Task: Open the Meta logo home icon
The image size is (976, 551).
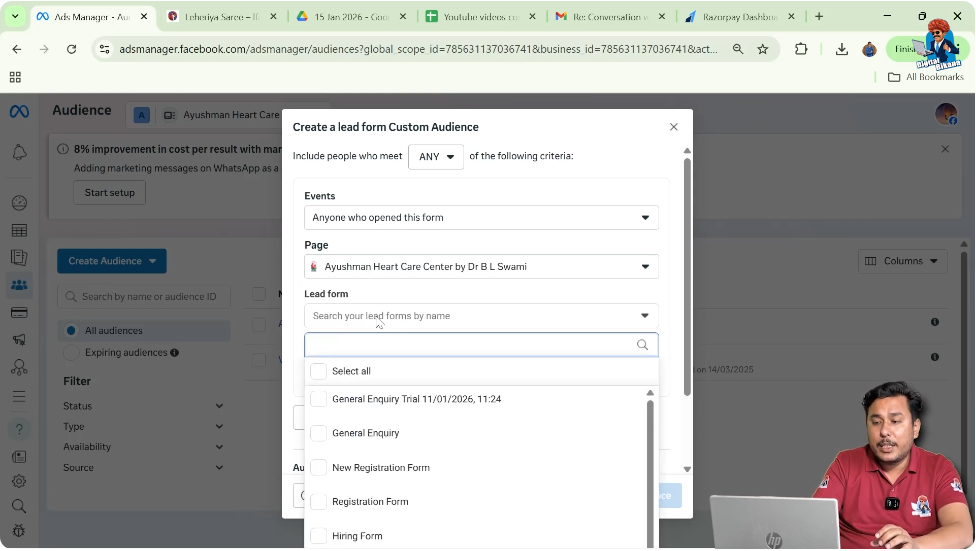Action: coord(19,111)
